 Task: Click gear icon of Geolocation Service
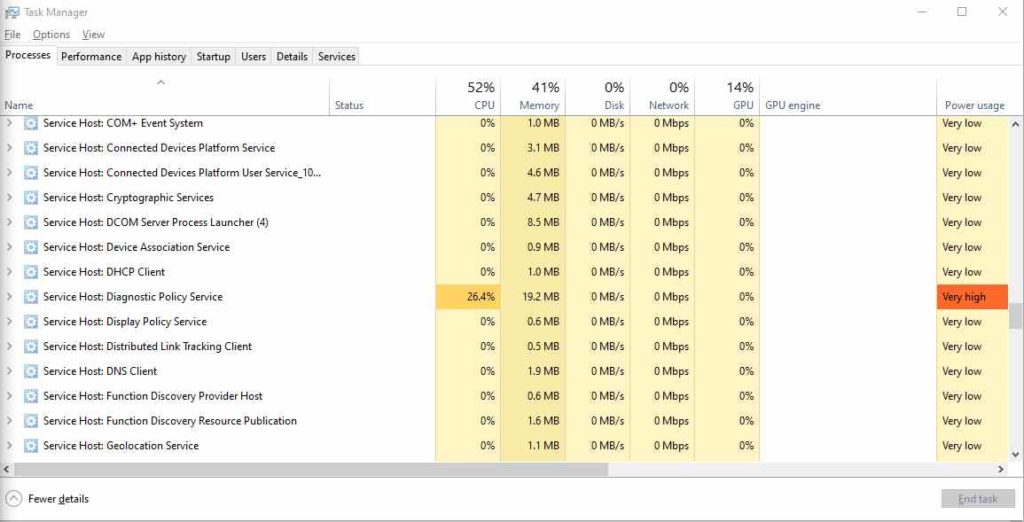pos(31,446)
